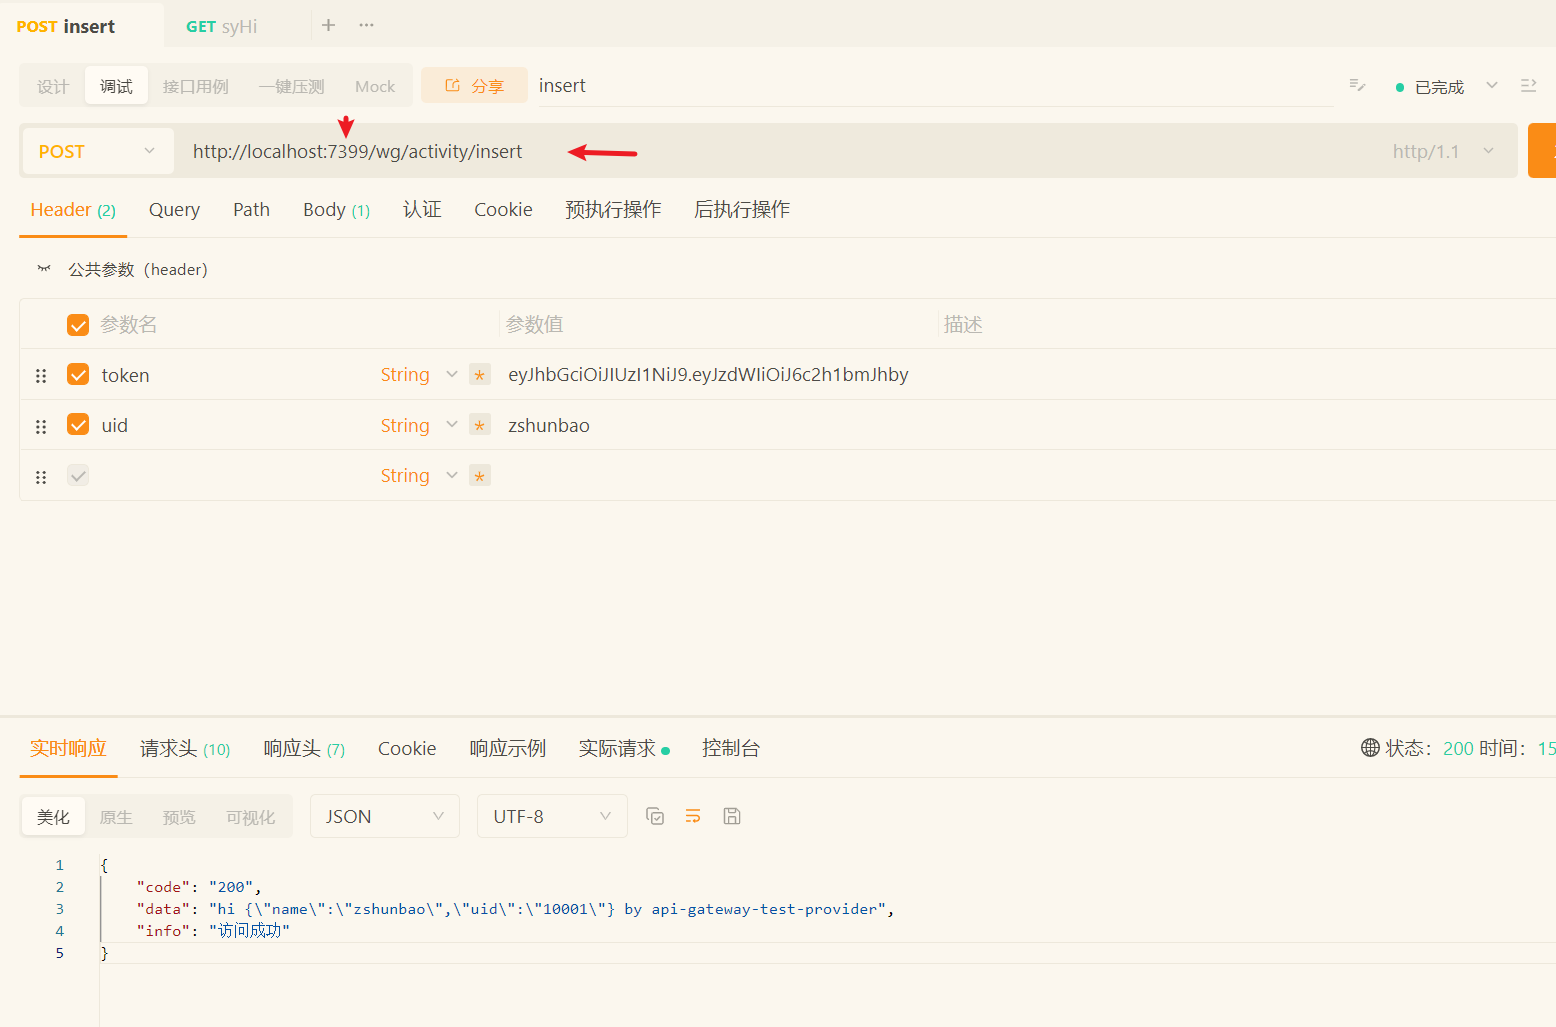
Task: Toggle the select-all parameters checkbox
Action: pyautogui.click(x=78, y=325)
